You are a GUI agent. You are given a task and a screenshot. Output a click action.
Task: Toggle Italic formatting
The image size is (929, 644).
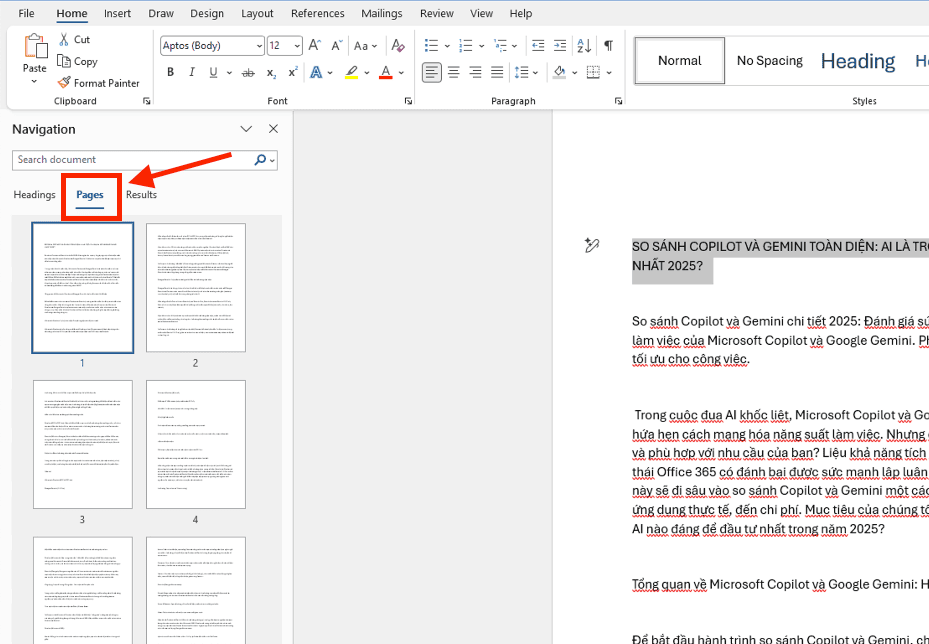(x=191, y=73)
